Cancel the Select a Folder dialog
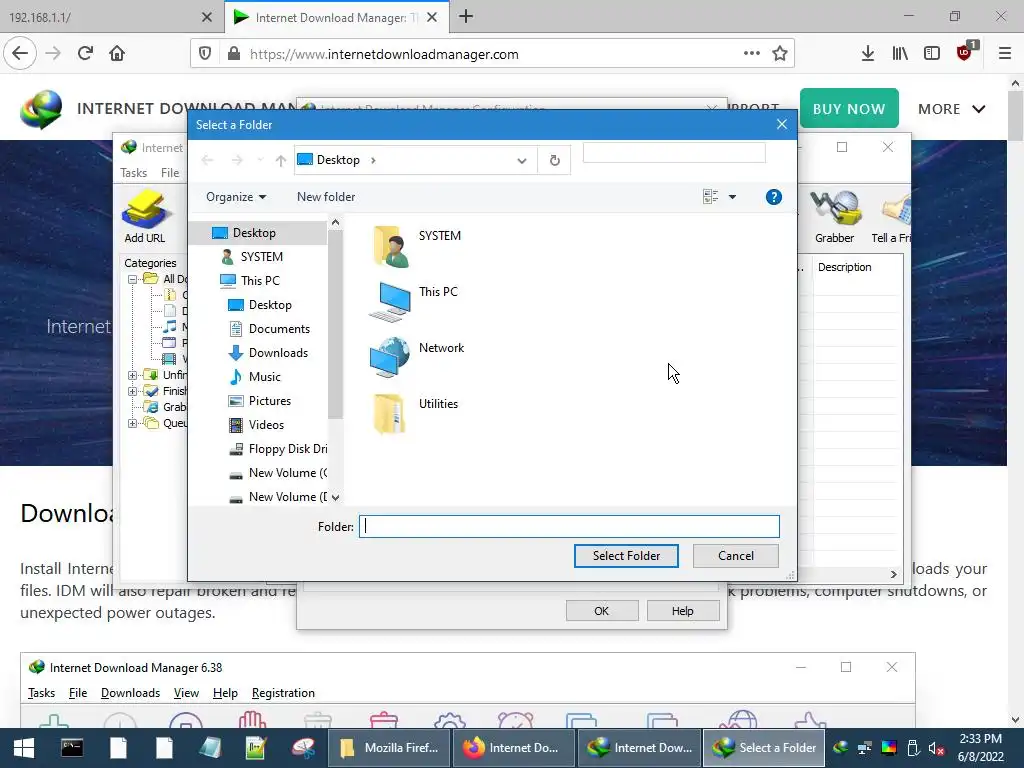Image resolution: width=1024 pixels, height=768 pixels. (735, 556)
